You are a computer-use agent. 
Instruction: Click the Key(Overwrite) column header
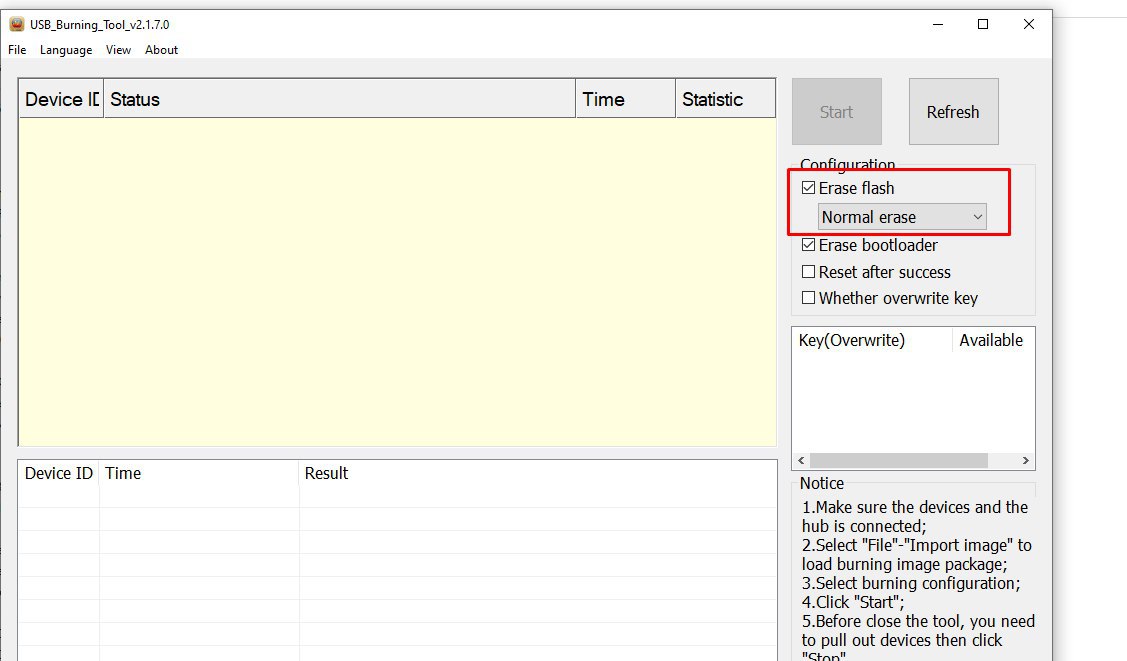click(873, 340)
